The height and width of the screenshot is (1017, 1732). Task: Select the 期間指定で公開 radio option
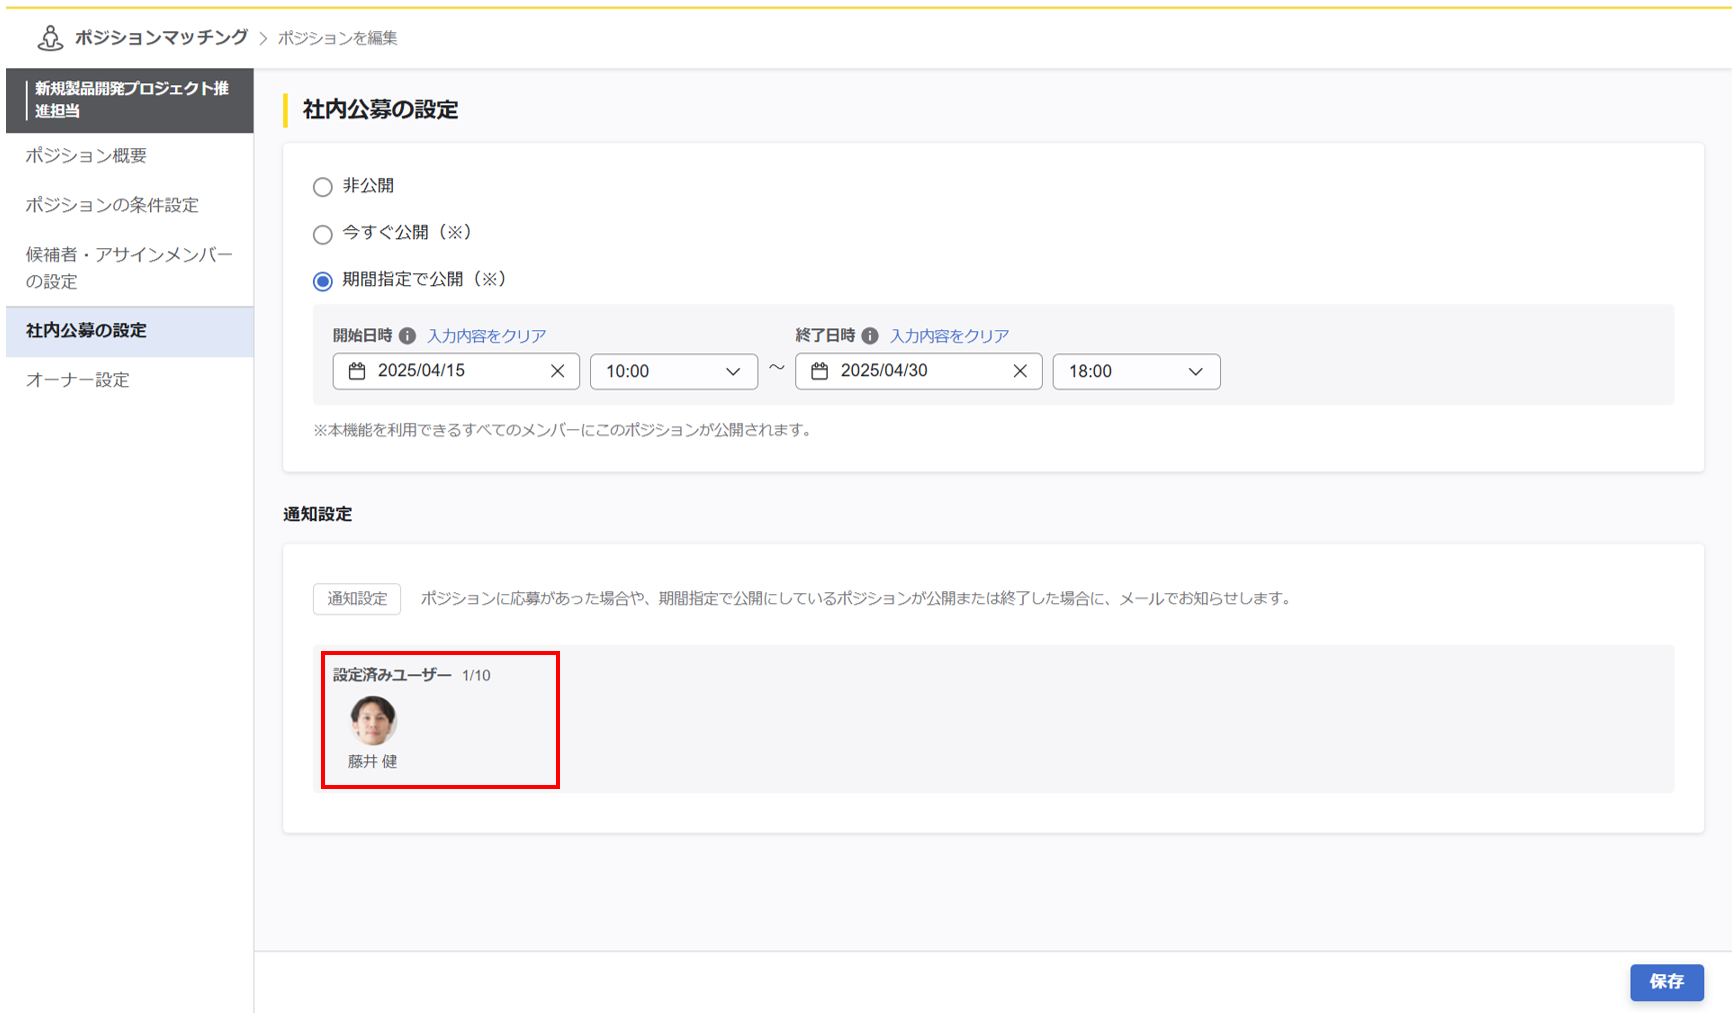click(322, 281)
